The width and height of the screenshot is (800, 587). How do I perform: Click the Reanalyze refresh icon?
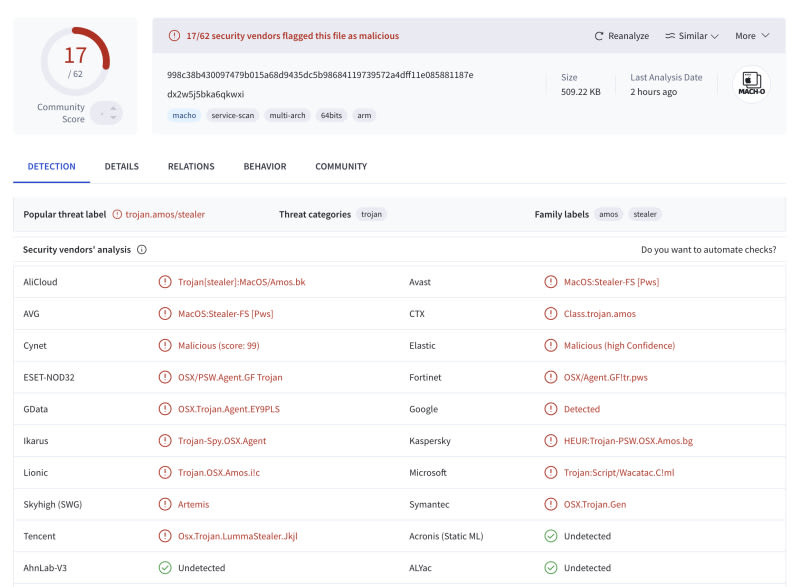click(599, 36)
